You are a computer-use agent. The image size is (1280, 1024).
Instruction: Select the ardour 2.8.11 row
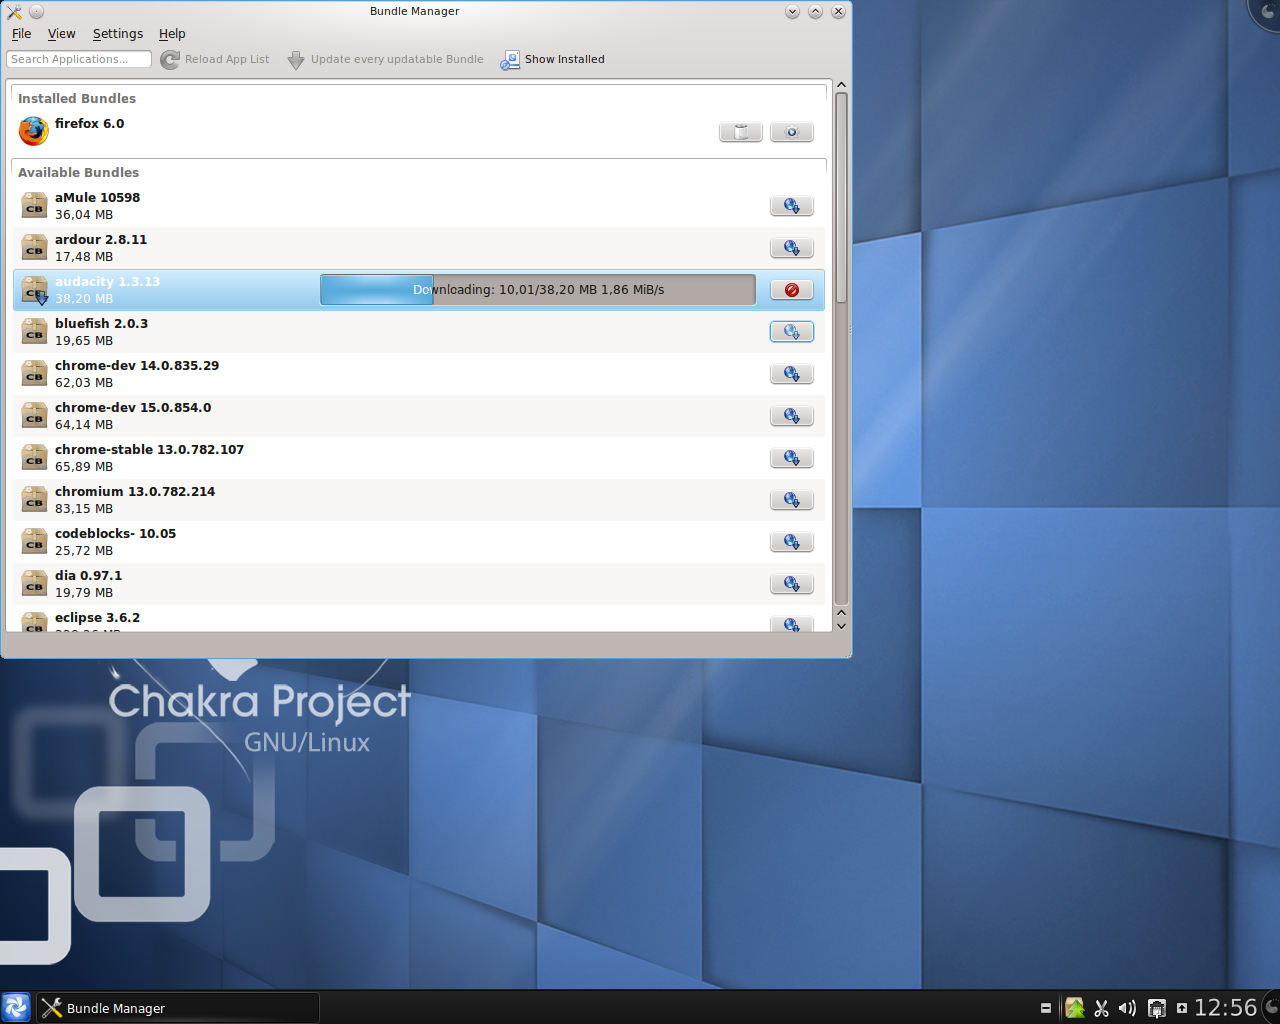click(419, 248)
